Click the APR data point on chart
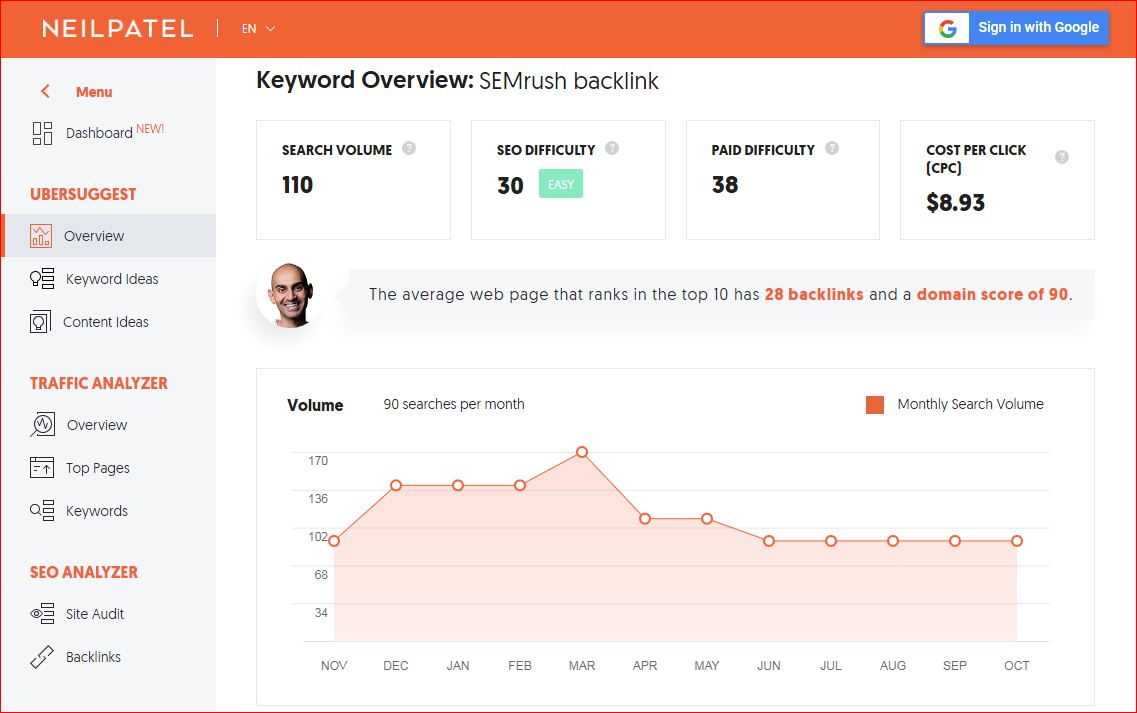Image resolution: width=1137 pixels, height=713 pixels. (645, 519)
